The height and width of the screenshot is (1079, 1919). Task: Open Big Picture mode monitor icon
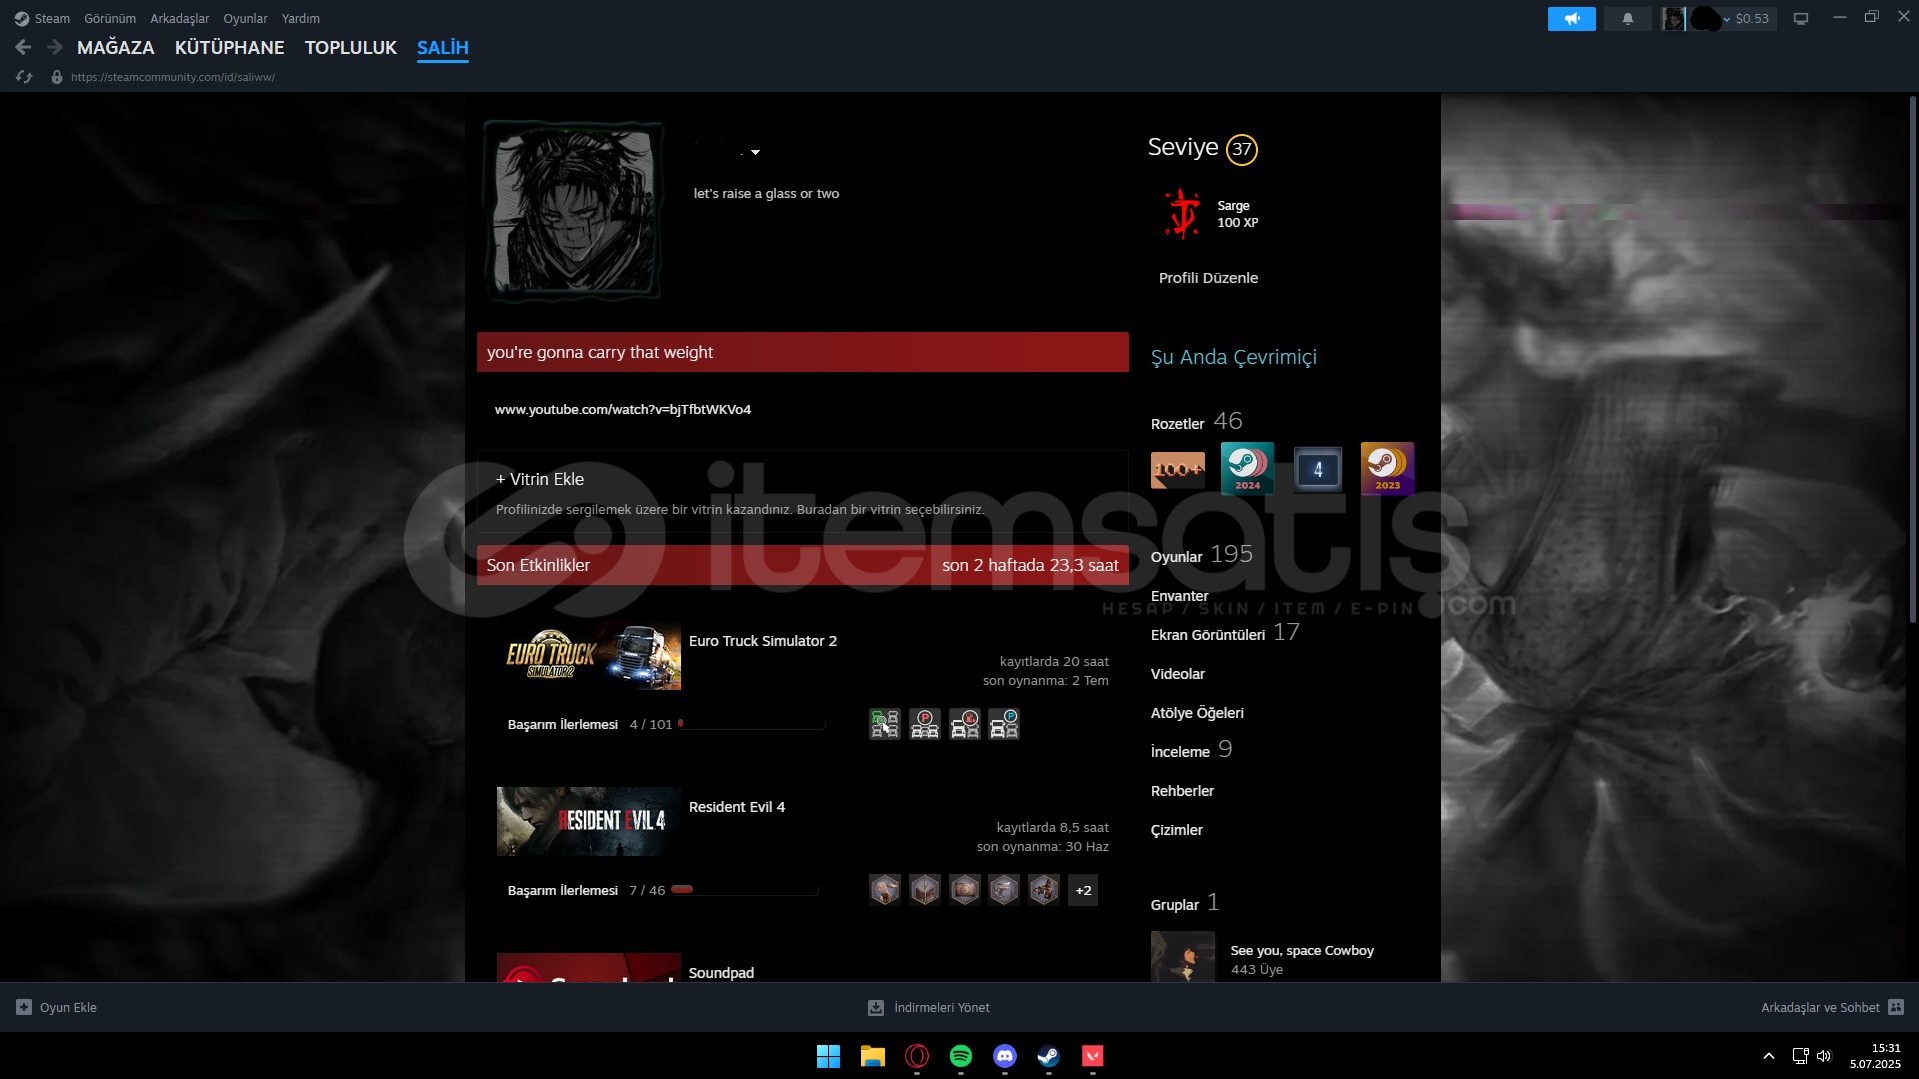click(x=1800, y=19)
